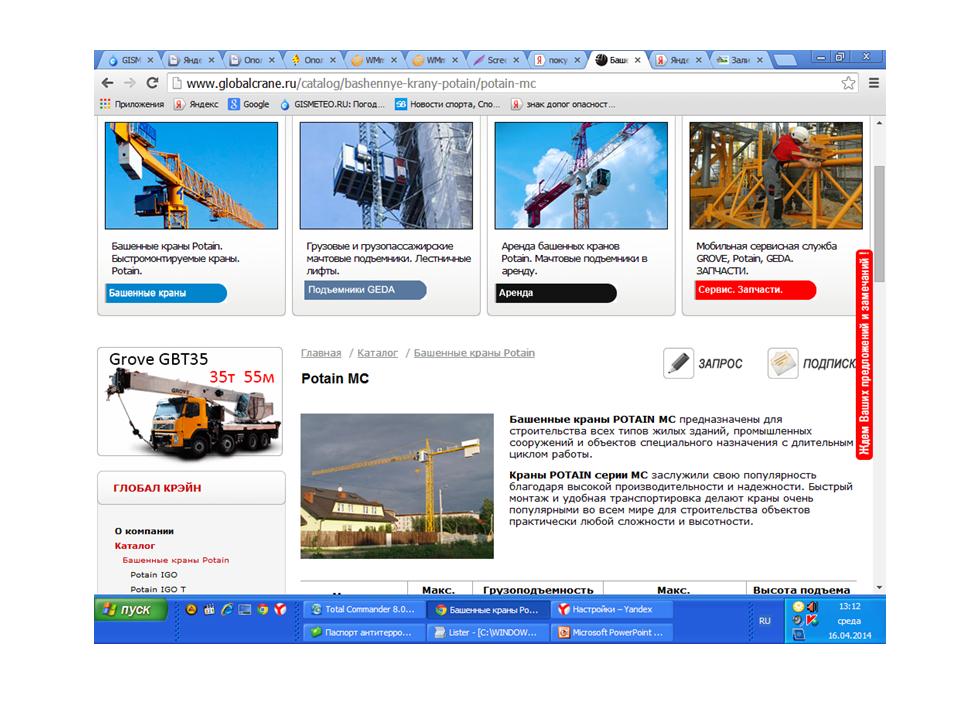Open the GISMETEO.RU bookmark
Viewport: 960px width, 720px height.
[x=332, y=104]
